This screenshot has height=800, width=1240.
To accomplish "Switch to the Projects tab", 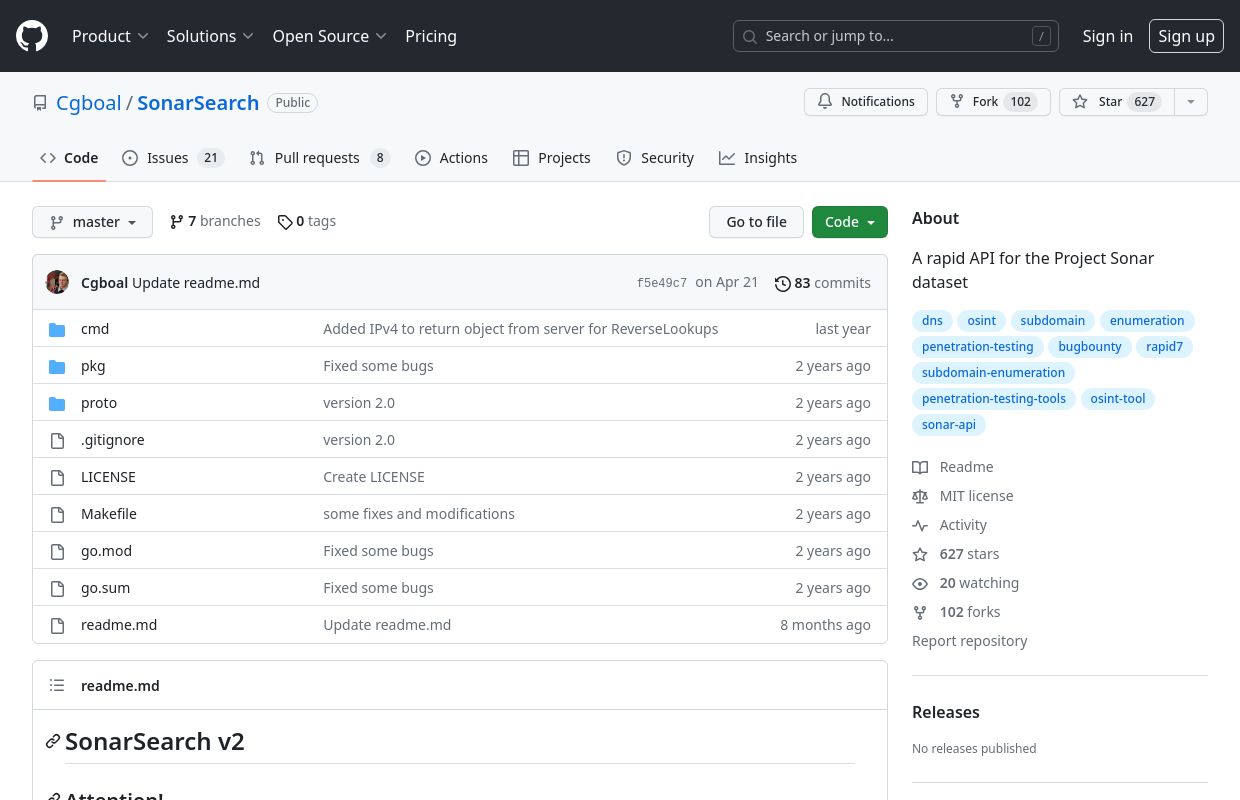I will pyautogui.click(x=552, y=158).
